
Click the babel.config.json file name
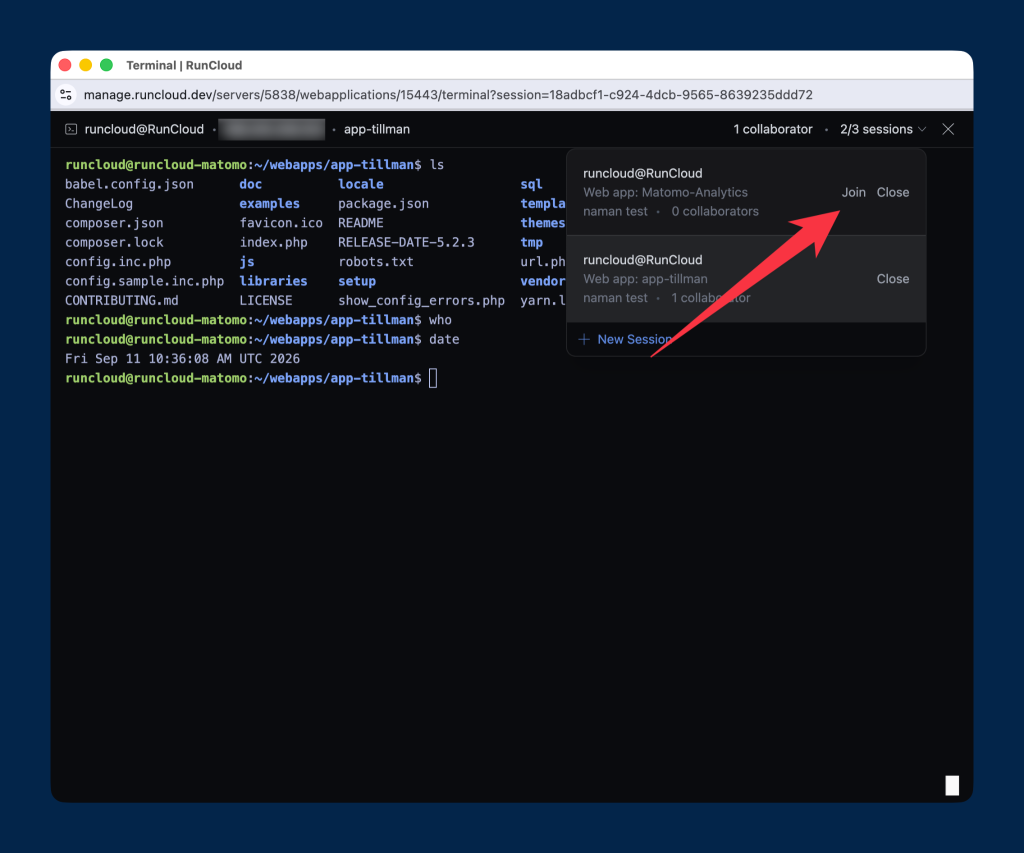coord(129,184)
